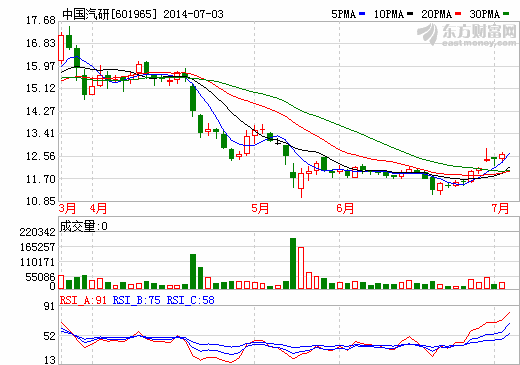Select the 20PMA legend label
Viewport: 520px width, 365px height.
point(436,14)
